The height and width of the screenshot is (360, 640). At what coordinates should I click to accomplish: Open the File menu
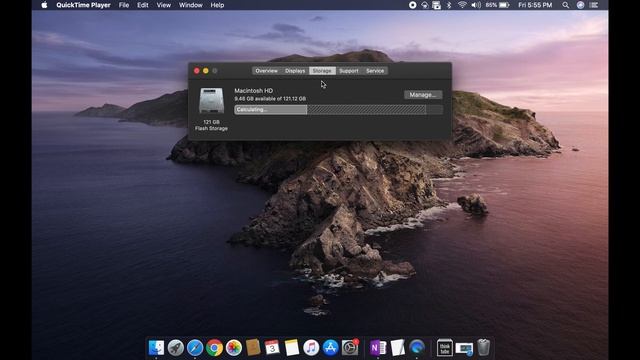pyautogui.click(x=124, y=5)
